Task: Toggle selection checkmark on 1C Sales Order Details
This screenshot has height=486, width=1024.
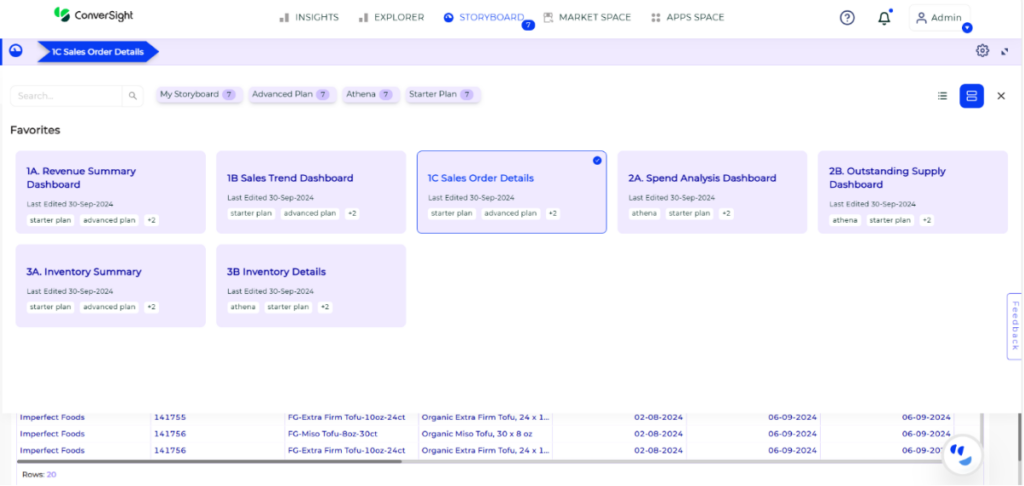Action: [x=597, y=160]
